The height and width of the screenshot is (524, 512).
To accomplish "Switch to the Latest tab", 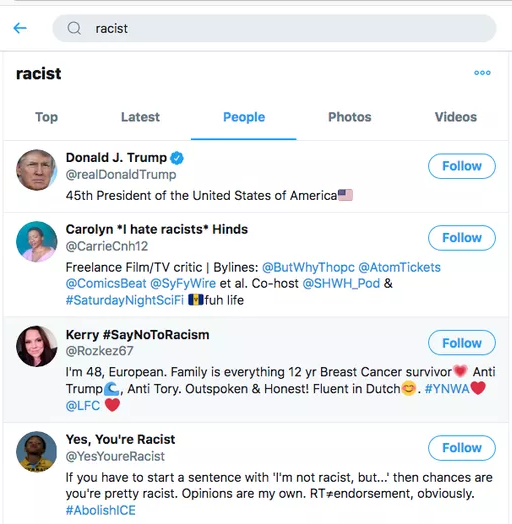I will click(x=140, y=117).
